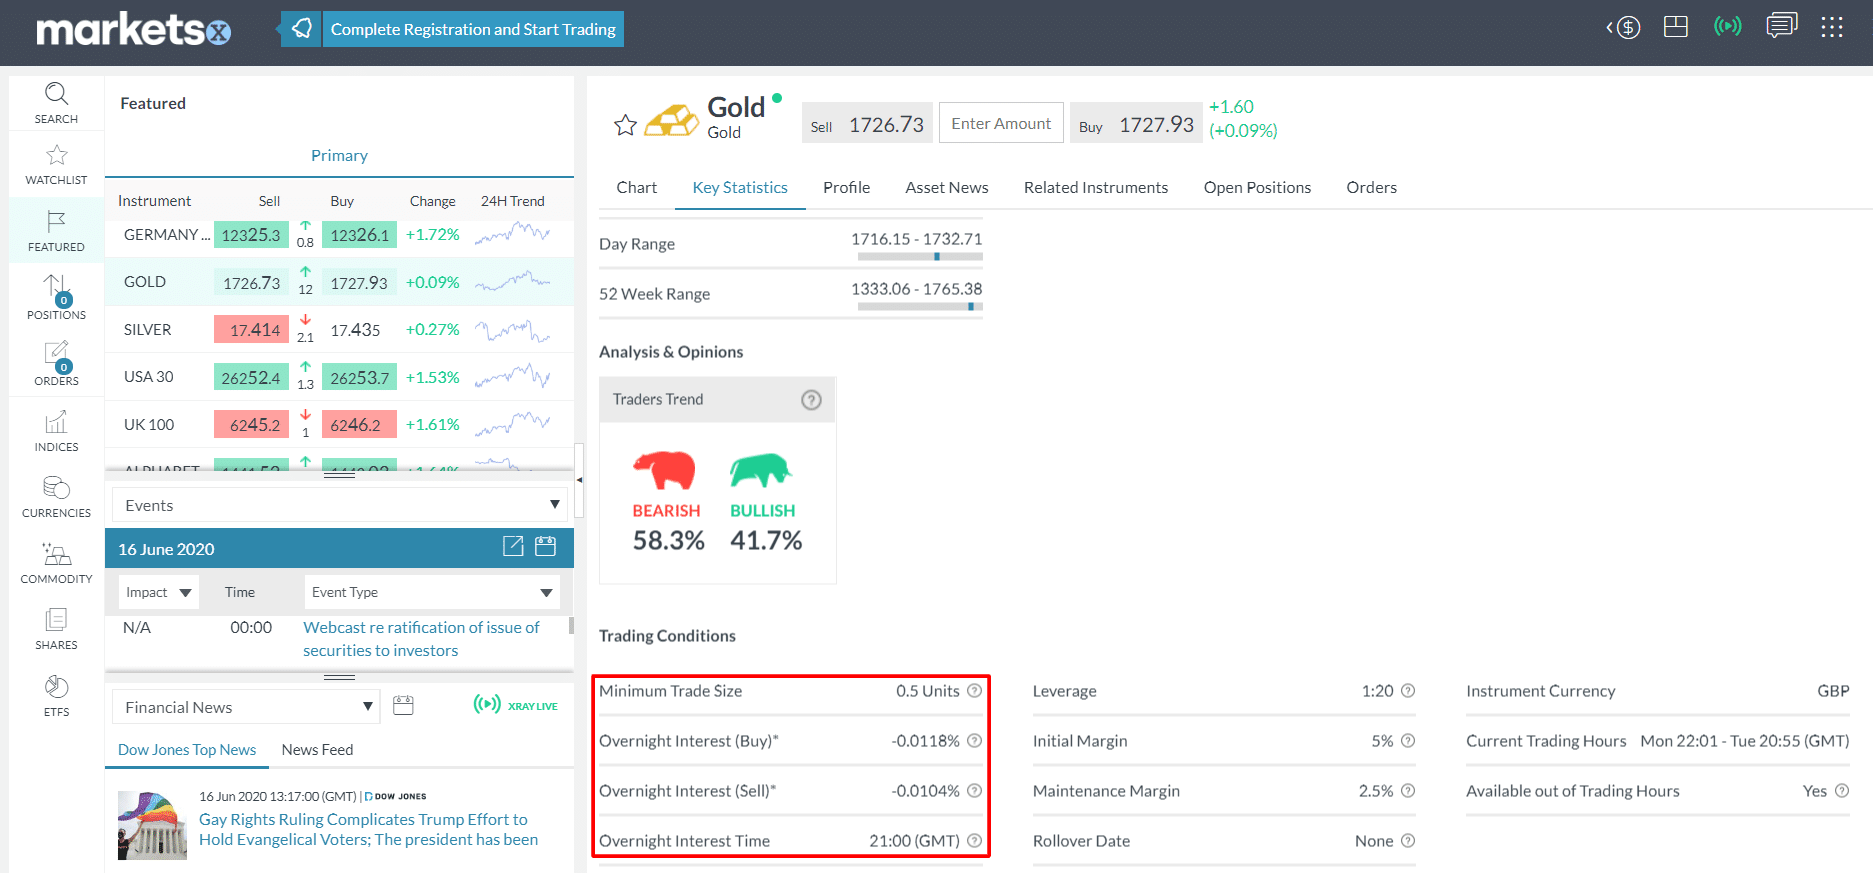Open the apps grid menu icon
This screenshot has width=1873, height=873.
(1832, 27)
